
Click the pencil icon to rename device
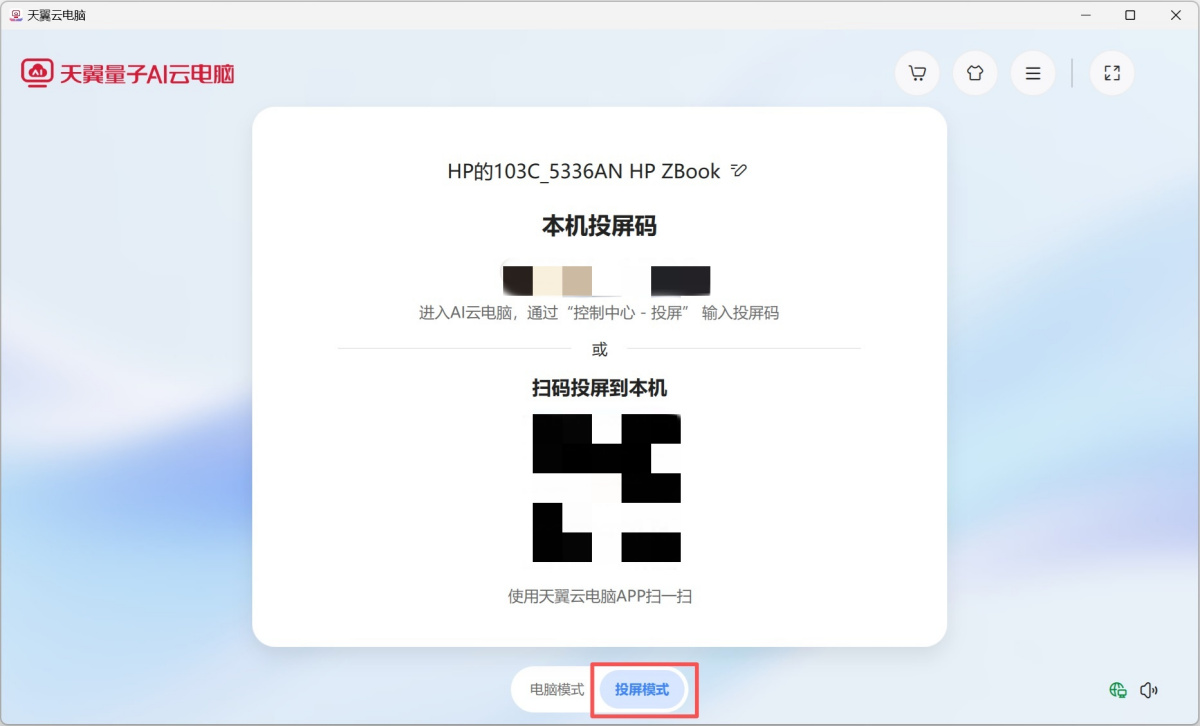point(739,171)
